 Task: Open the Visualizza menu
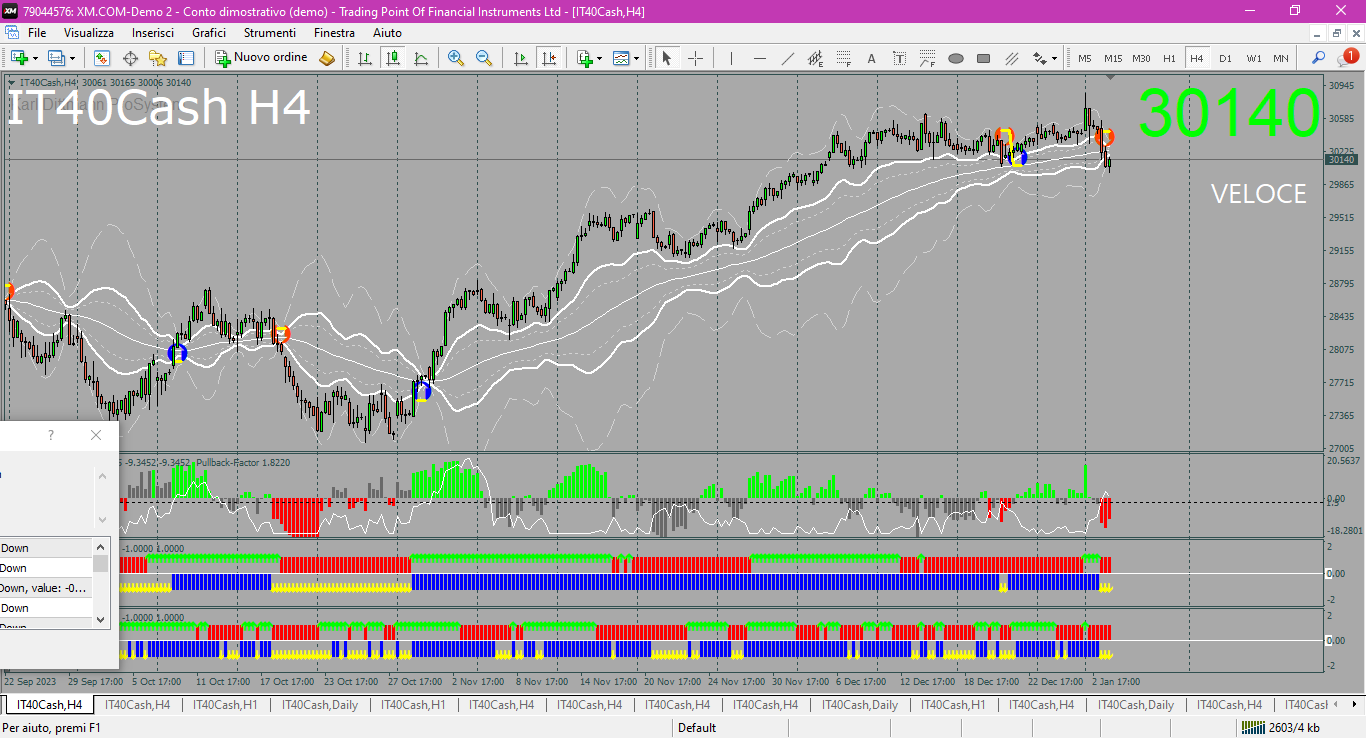tap(89, 33)
